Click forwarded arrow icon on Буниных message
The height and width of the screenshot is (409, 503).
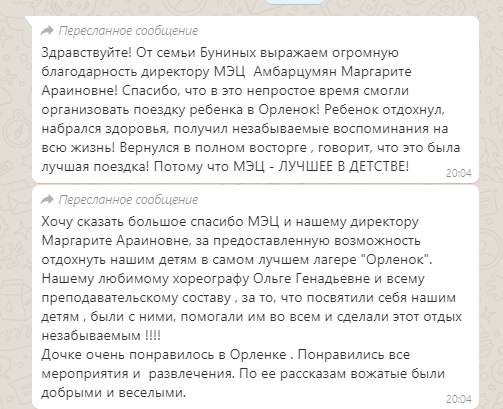point(47,31)
